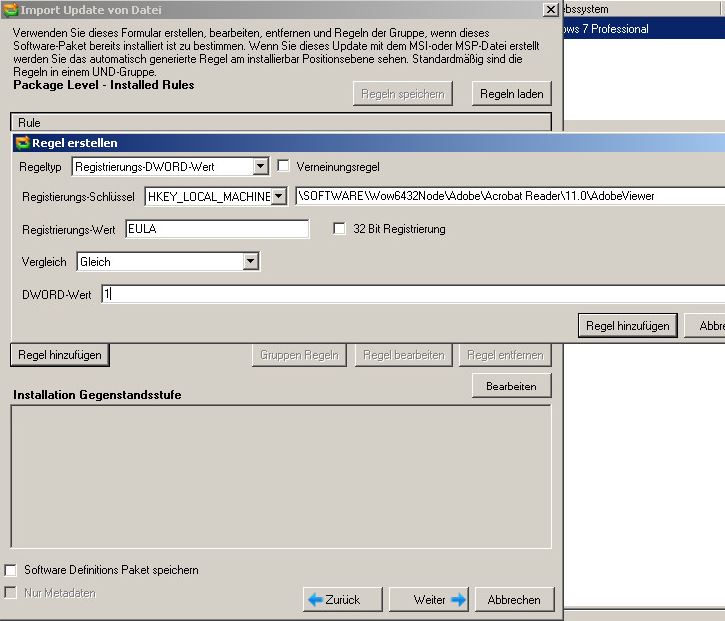The height and width of the screenshot is (621, 725).
Task: Click the cut-off Abbrechen button in the Regel erstellen dialog
Action: (705, 326)
